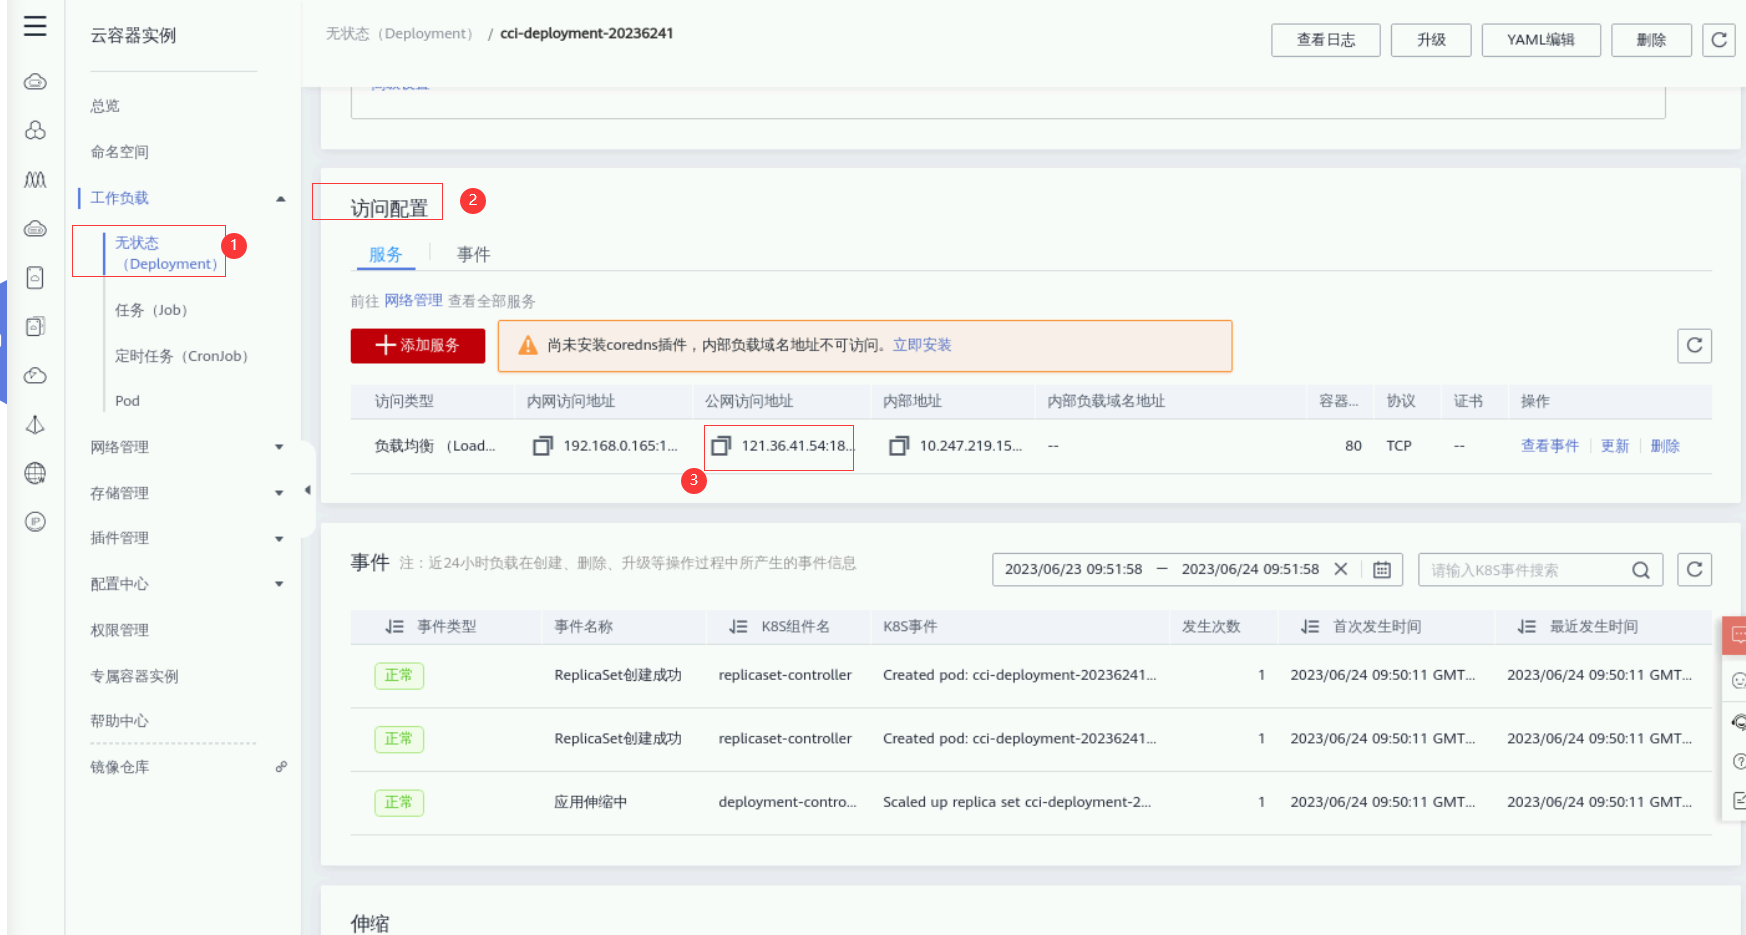This screenshot has height=935, width=1746.
Task: Click the stacked documents rail icon
Action: tap(35, 326)
